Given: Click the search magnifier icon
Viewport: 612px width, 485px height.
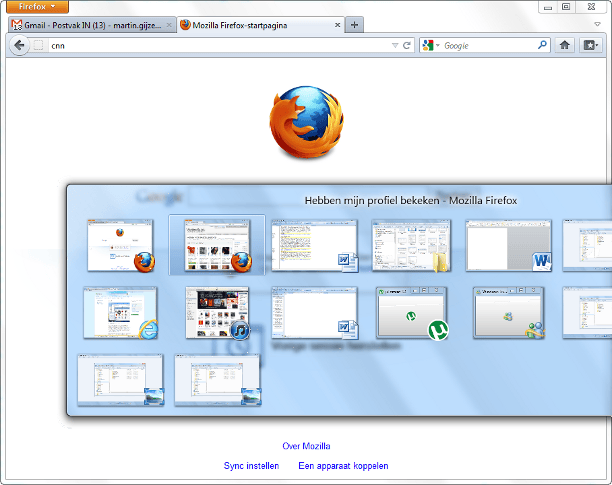Looking at the screenshot, I should (x=542, y=45).
